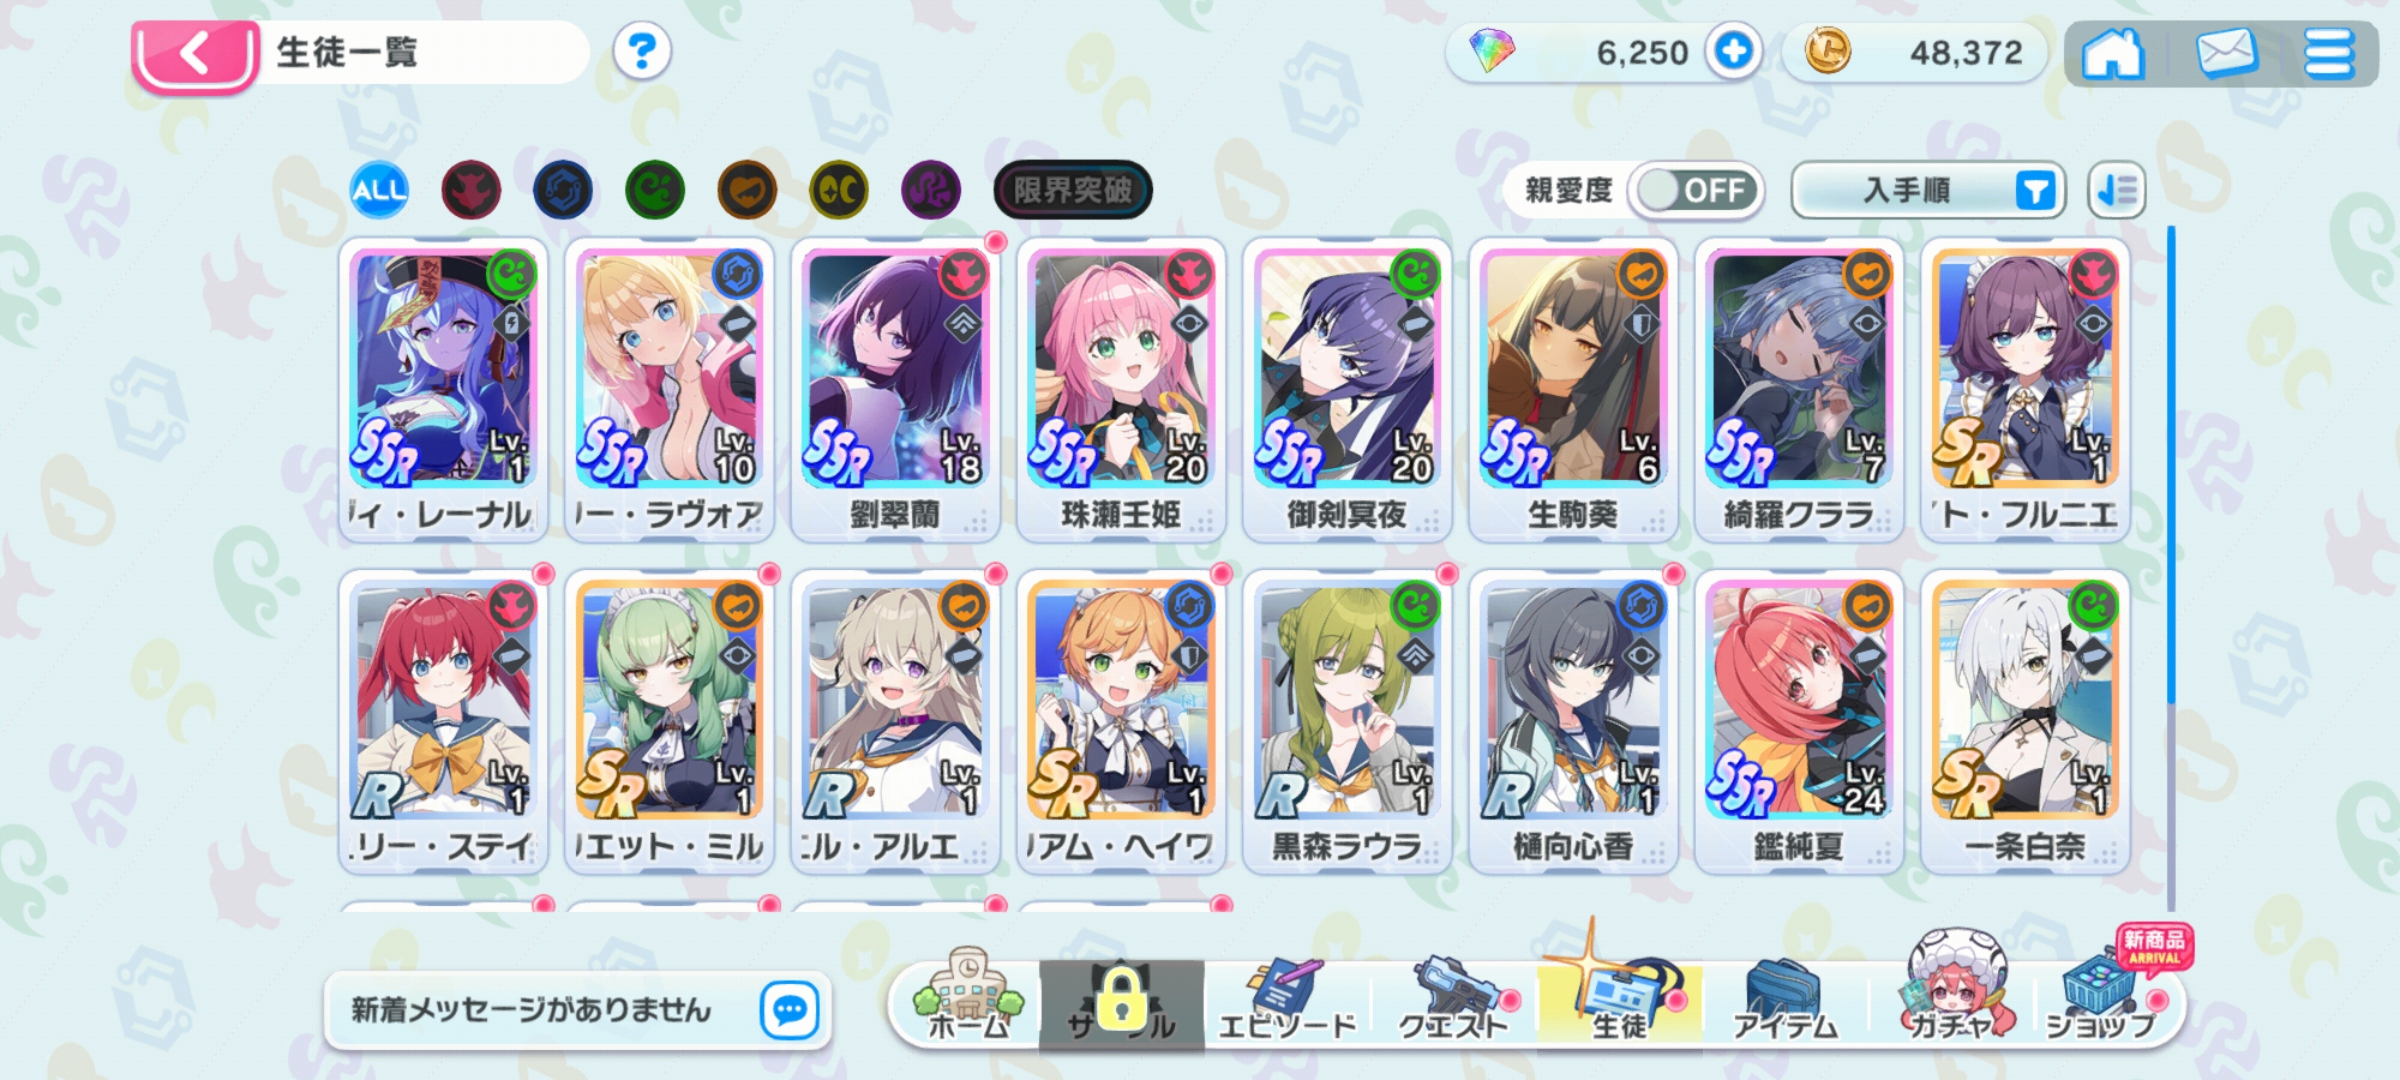Image resolution: width=2400 pixels, height=1080 pixels.
Task: Open the chat bubble message icon
Action: click(x=789, y=1010)
